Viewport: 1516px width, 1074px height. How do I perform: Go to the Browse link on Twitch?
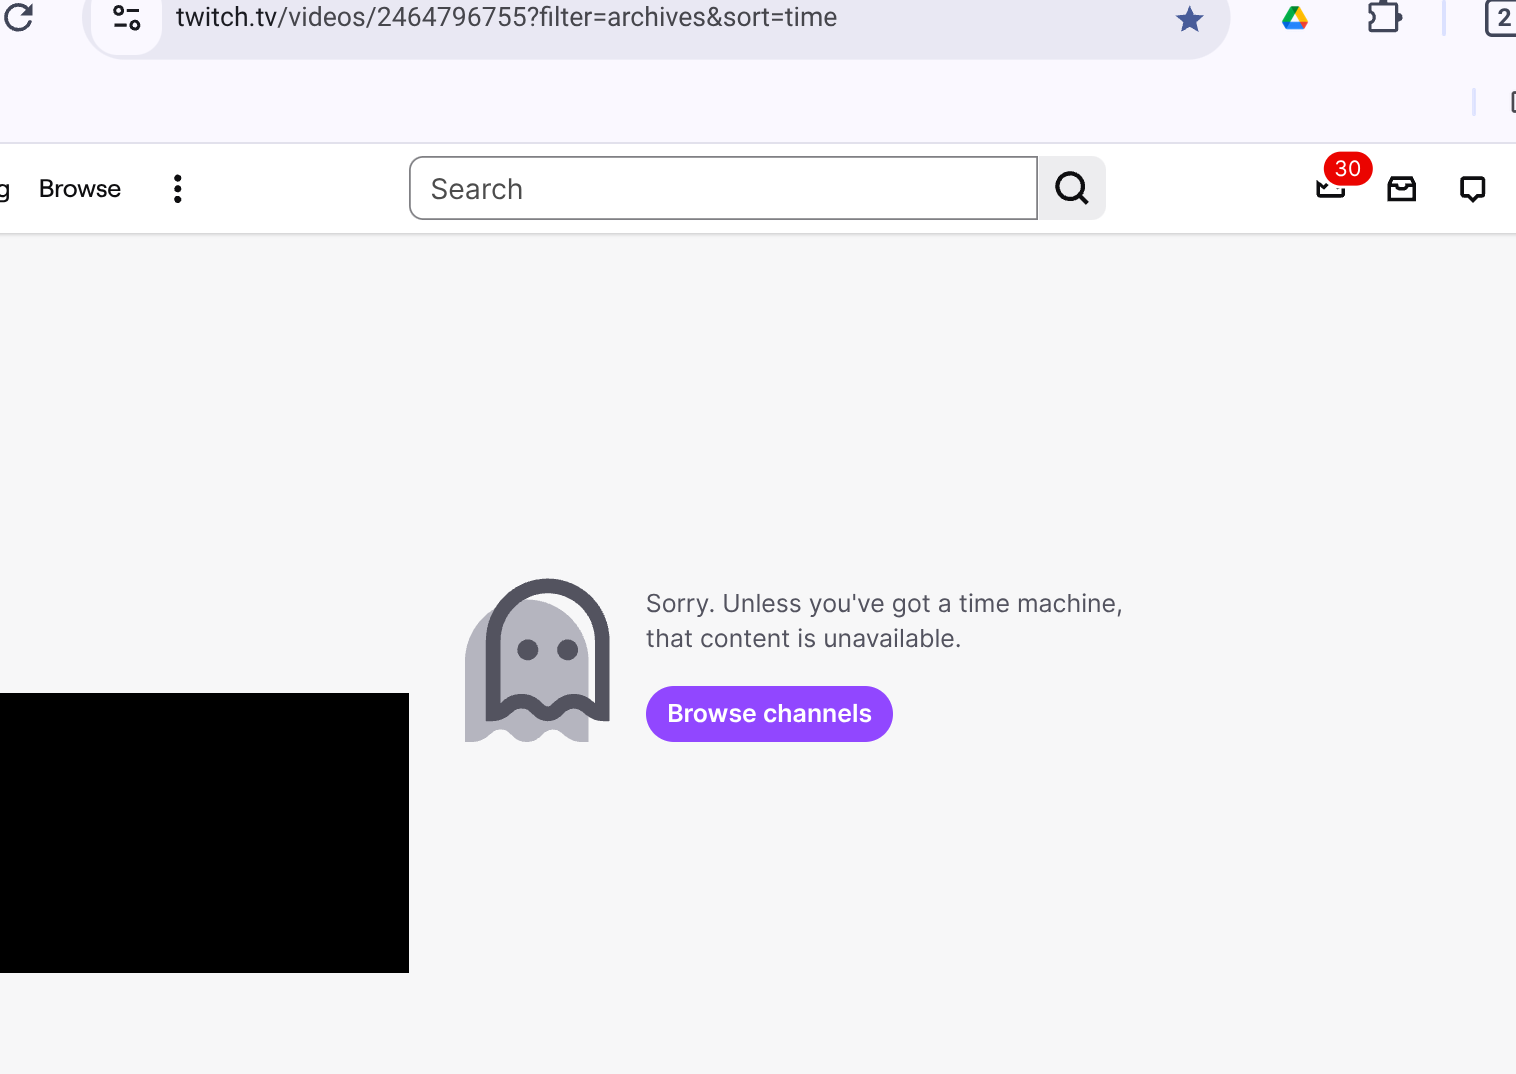(x=80, y=189)
